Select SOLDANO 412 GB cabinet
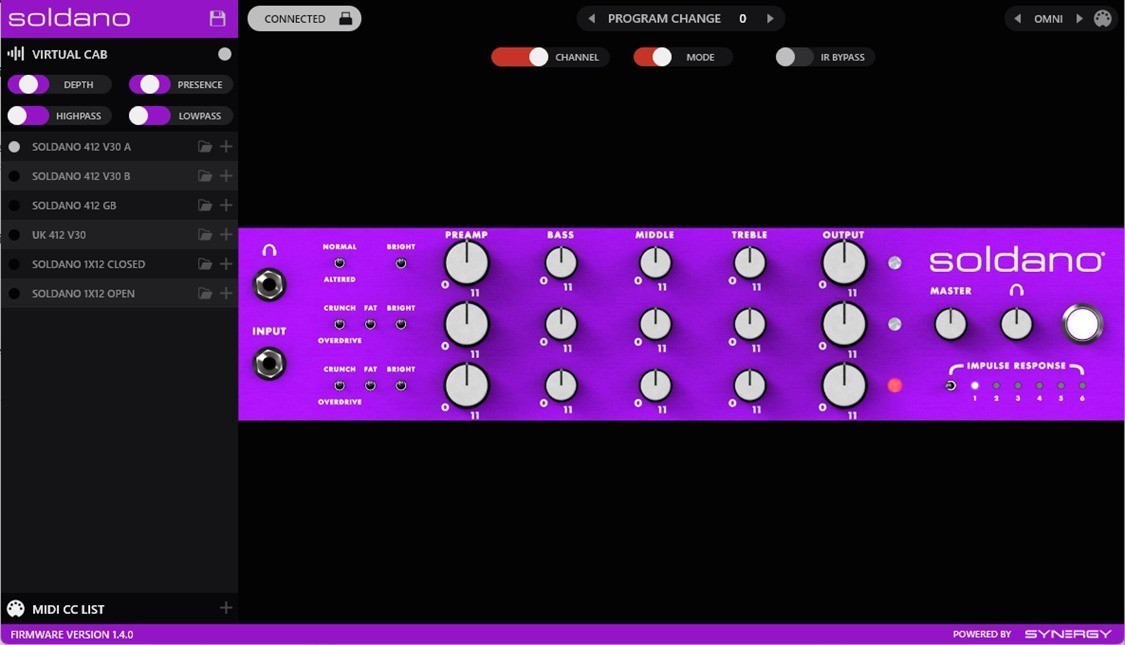This screenshot has width=1125, height=645. tap(74, 206)
